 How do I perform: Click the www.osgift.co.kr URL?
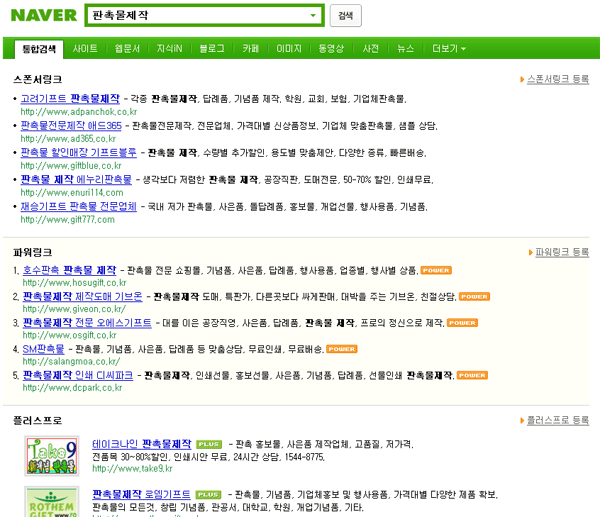69,335
